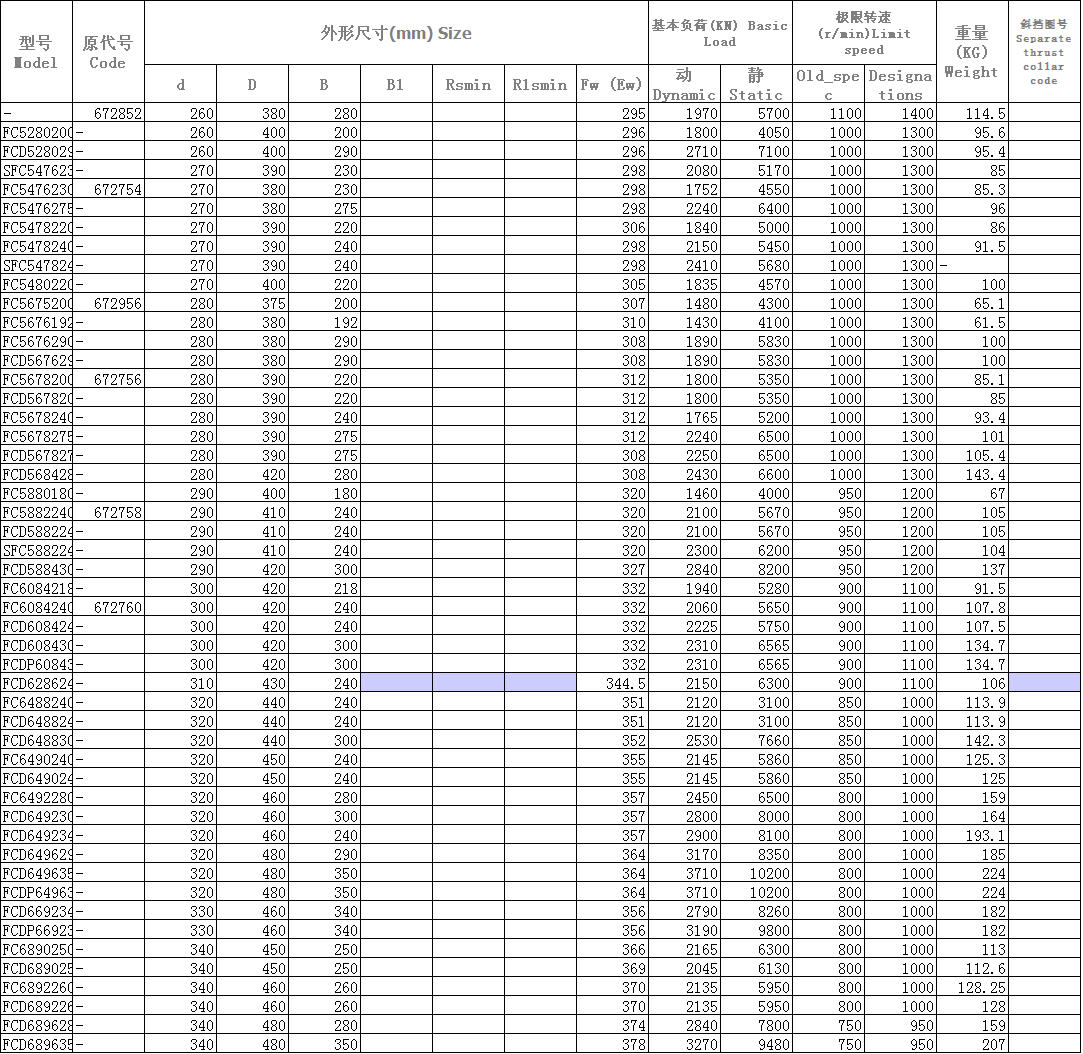Click the Separate thrust collar code header
The image size is (1083, 1054).
(1044, 52)
